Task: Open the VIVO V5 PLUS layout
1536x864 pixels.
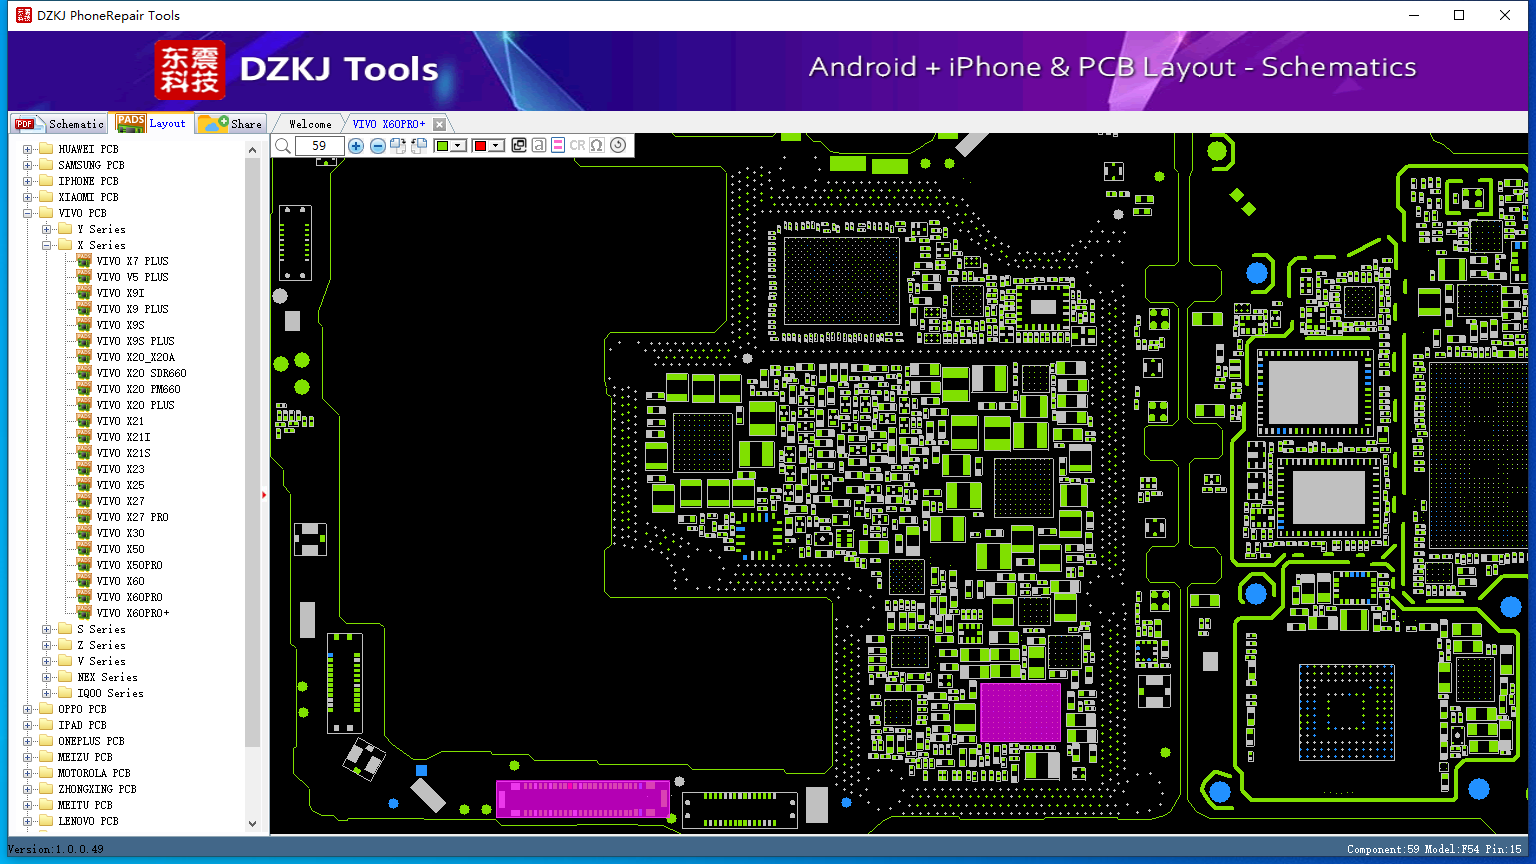Action: point(132,277)
